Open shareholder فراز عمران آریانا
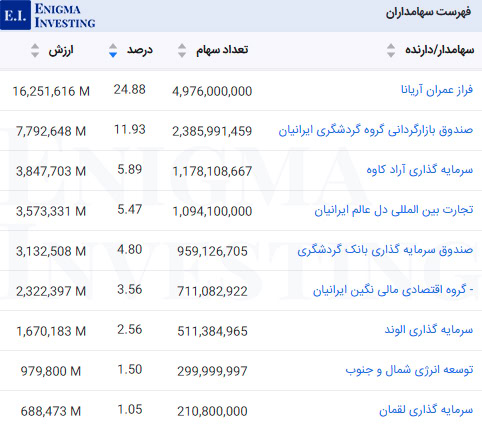Viewport: 482px width, 429px height. pos(437,90)
